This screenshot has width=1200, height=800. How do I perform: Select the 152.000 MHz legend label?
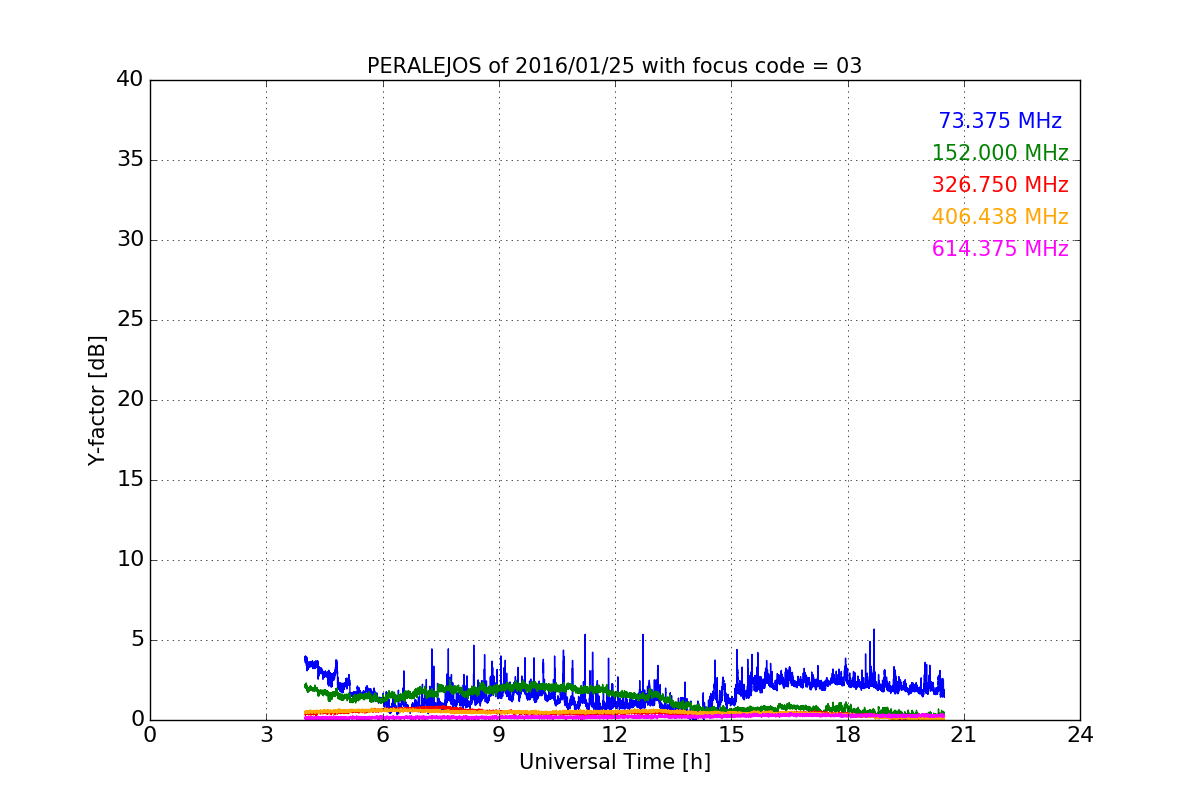(x=1000, y=153)
